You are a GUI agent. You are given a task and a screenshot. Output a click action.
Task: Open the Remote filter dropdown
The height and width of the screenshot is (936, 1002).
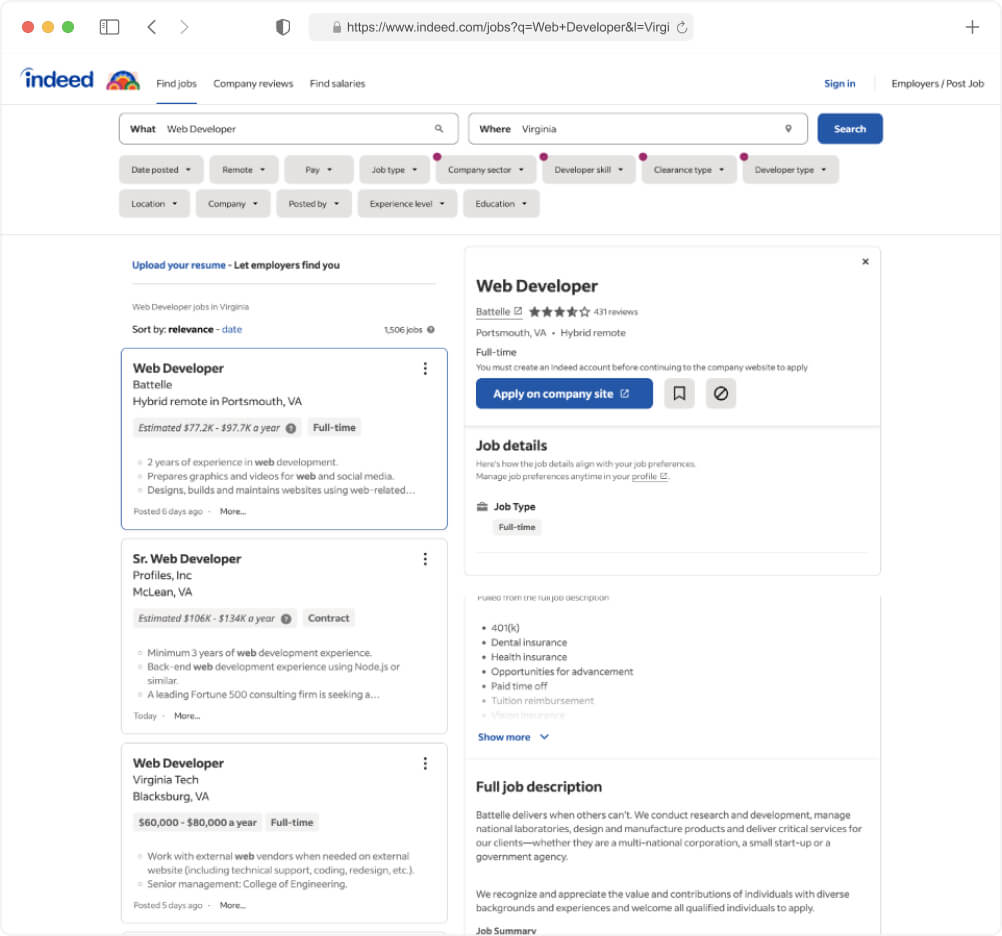pos(243,169)
